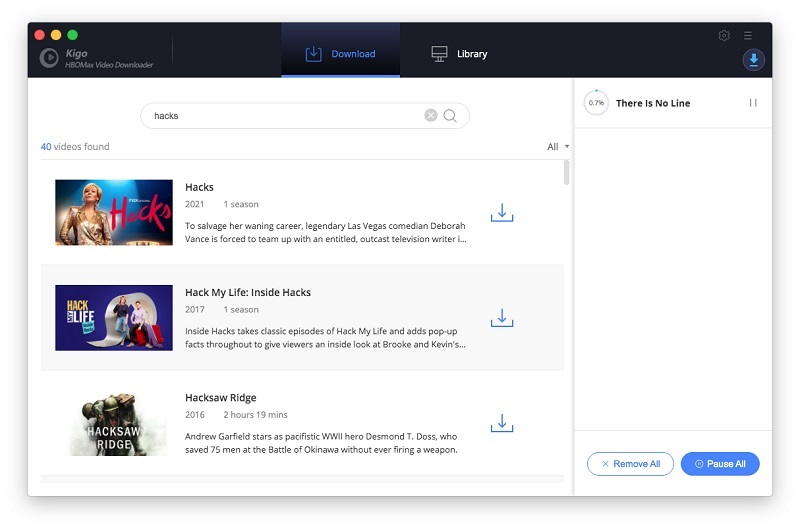
Task: Download the Hacksaw Ridge movie
Action: pyautogui.click(x=502, y=423)
